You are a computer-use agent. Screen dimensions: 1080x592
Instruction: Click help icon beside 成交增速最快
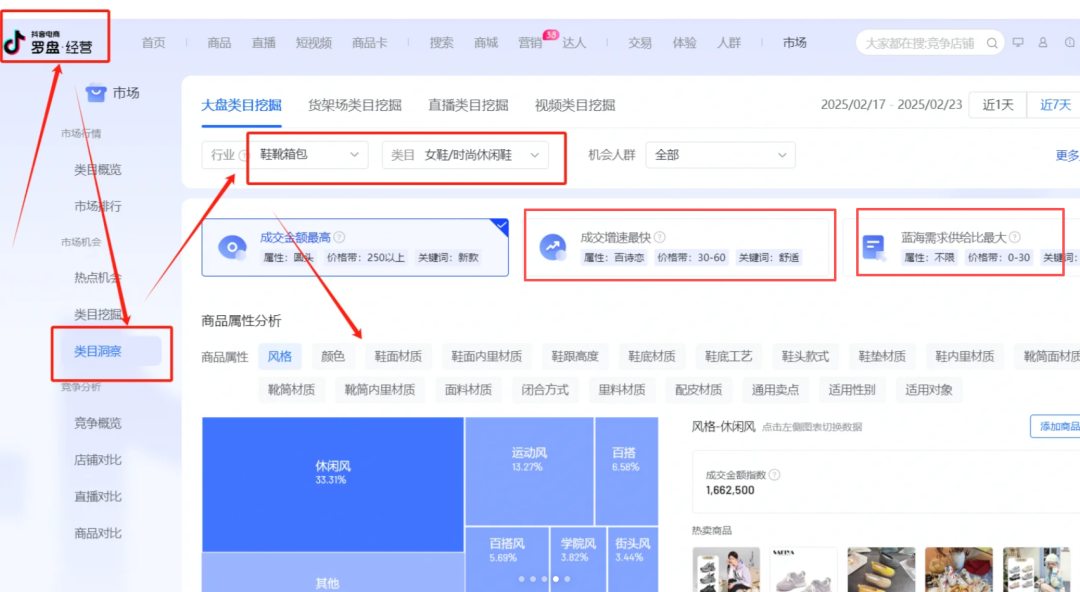[x=659, y=238]
